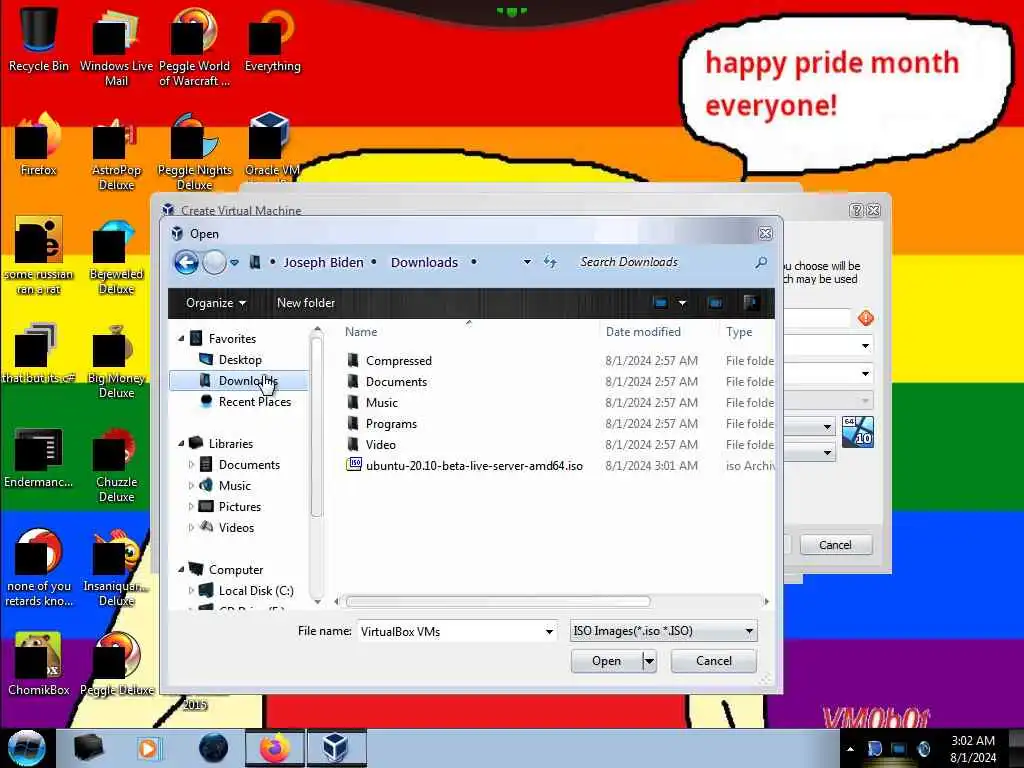
Task: Click the orange warning icon in the wizard
Action: (865, 318)
